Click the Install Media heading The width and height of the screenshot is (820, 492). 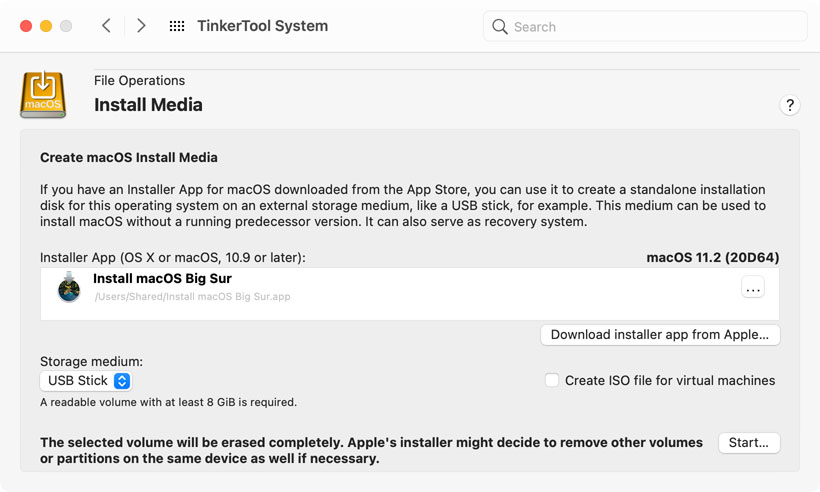148,105
